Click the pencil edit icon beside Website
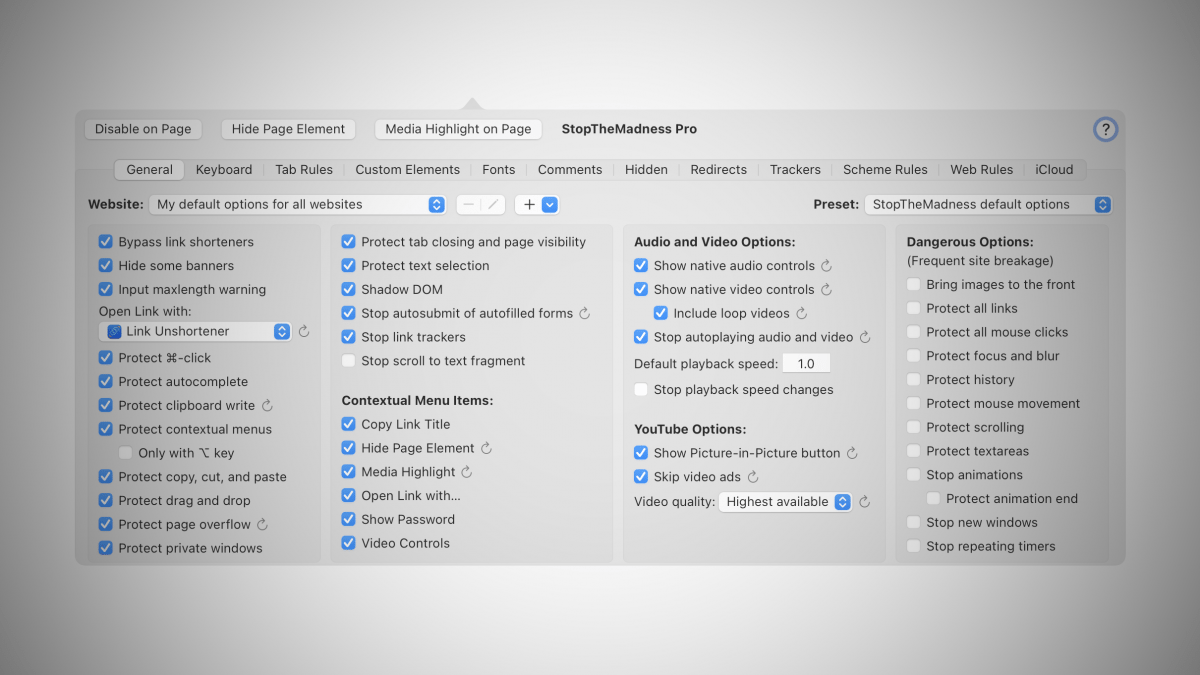 [x=493, y=205]
